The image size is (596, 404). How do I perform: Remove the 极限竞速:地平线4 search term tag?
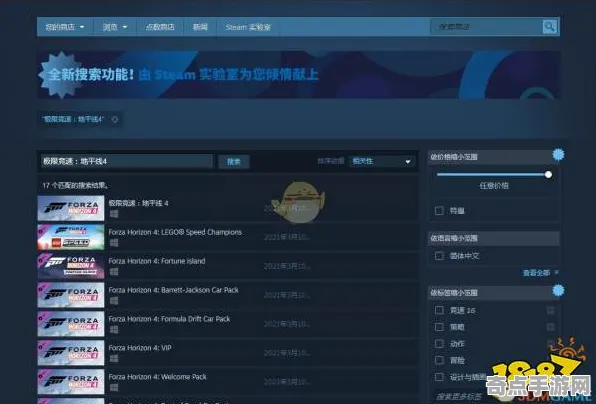[x=115, y=120]
